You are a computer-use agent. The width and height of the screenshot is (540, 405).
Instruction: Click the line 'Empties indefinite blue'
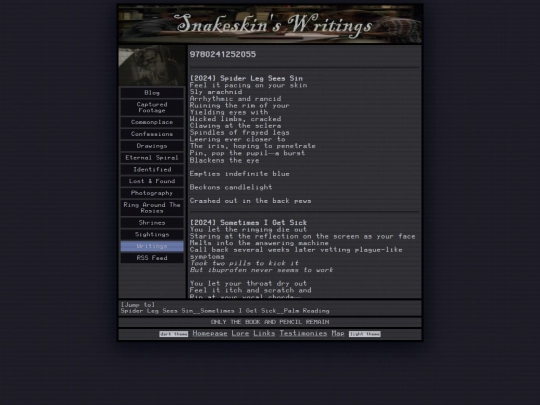(240, 174)
